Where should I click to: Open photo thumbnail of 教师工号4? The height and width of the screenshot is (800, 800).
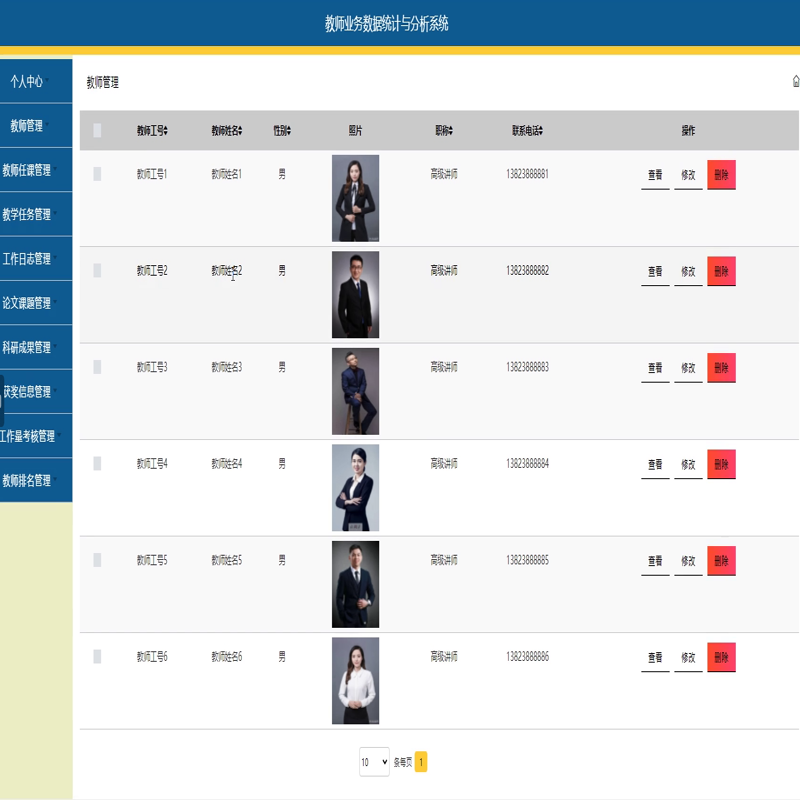356,487
